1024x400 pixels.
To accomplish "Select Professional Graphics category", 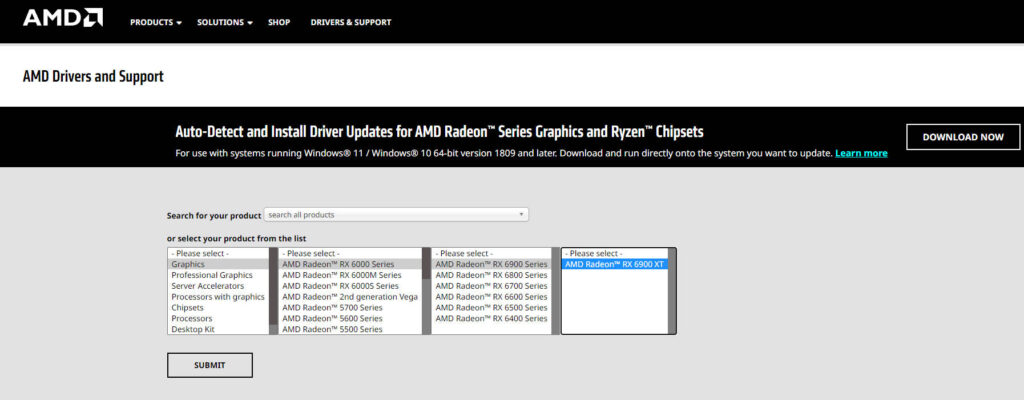I will pyautogui.click(x=218, y=275).
